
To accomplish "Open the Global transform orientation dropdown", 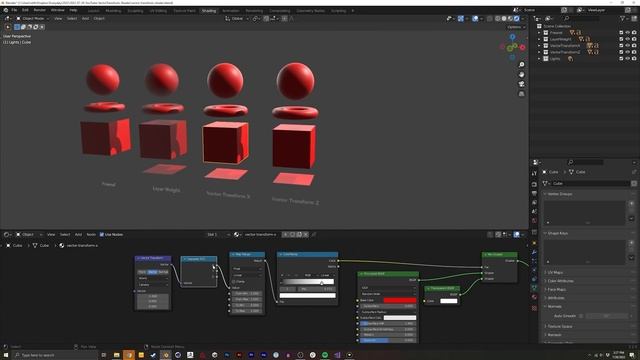I will (x=237, y=18).
